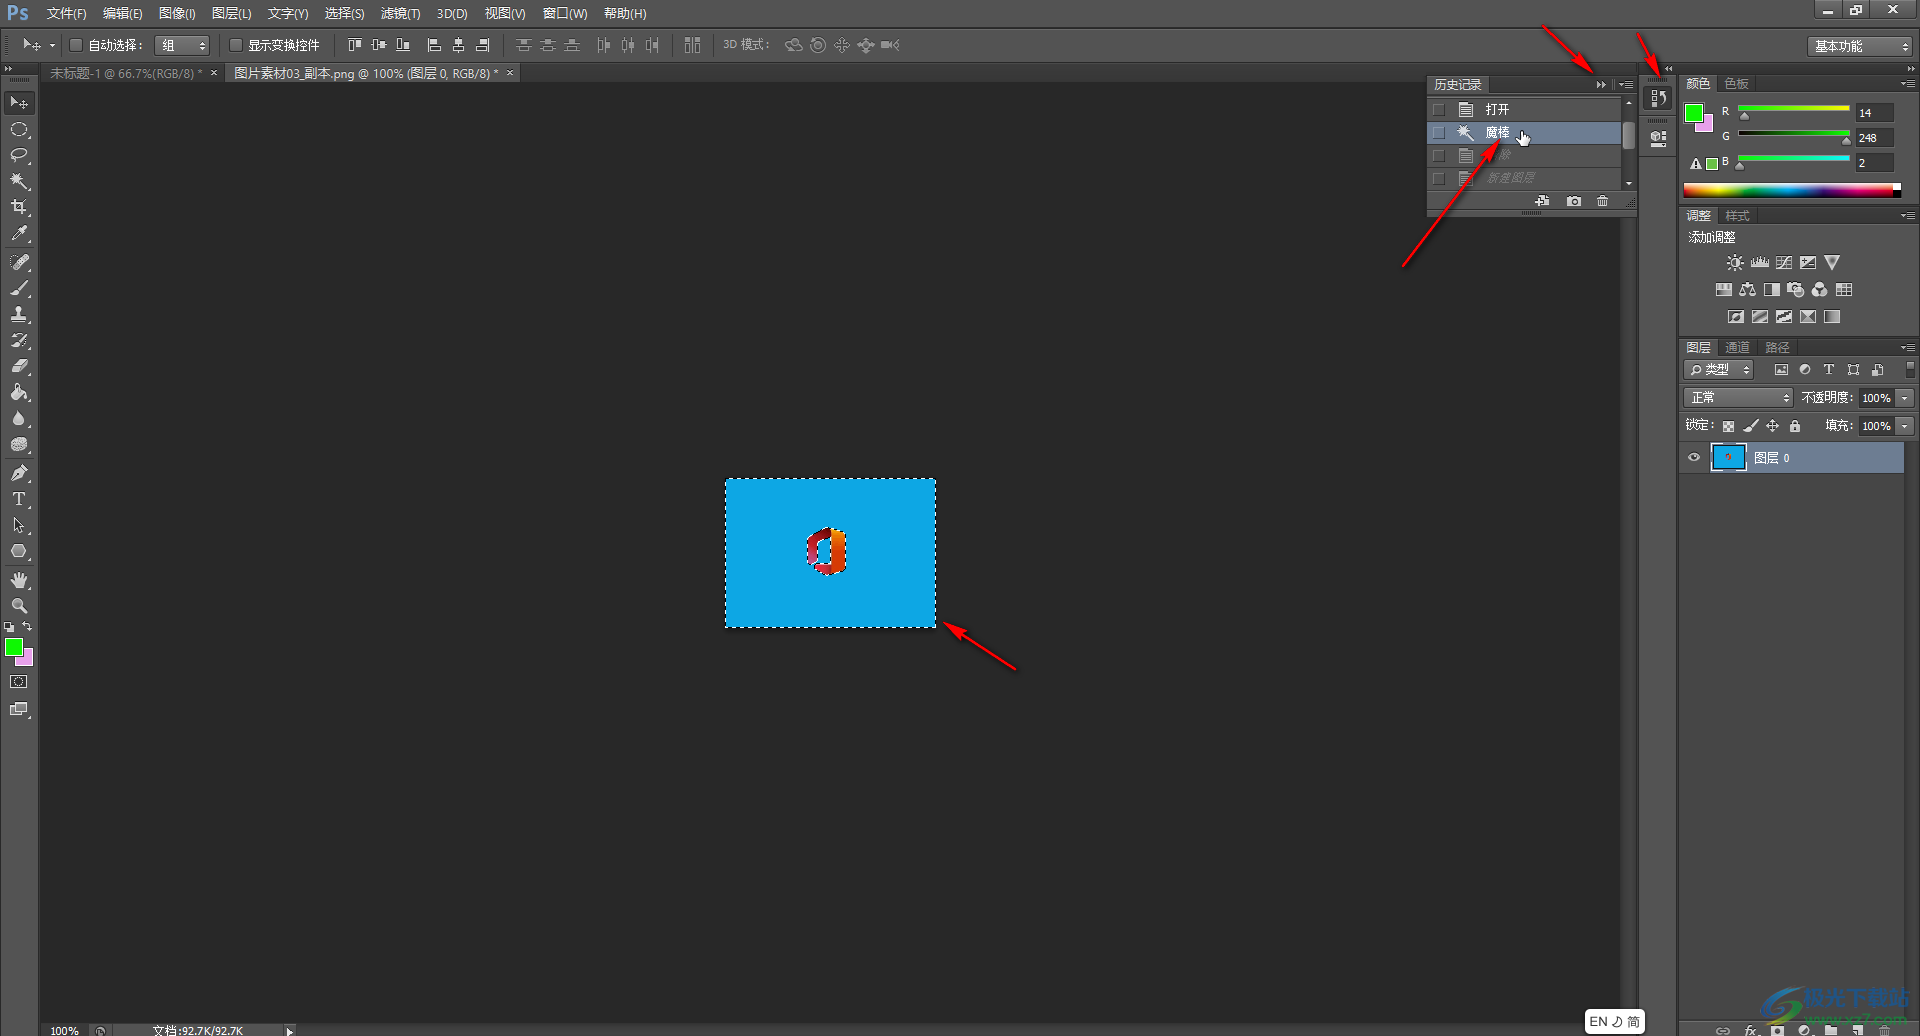
Task: Select the Crop tool
Action: pos(19,207)
